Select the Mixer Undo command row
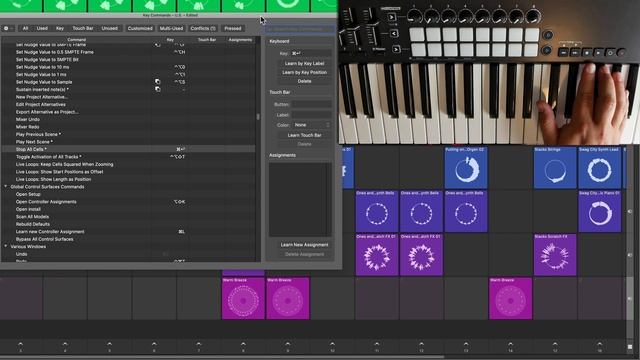Screen dimensions: 640x360 click(x=128, y=119)
